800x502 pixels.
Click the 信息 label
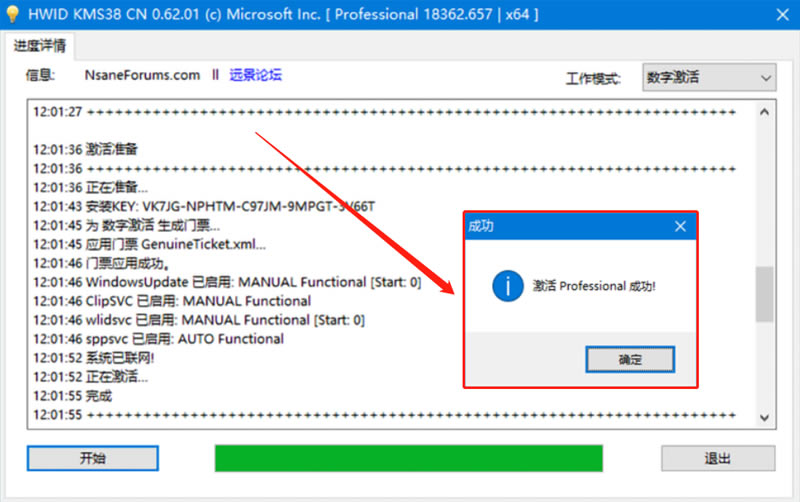point(40,75)
